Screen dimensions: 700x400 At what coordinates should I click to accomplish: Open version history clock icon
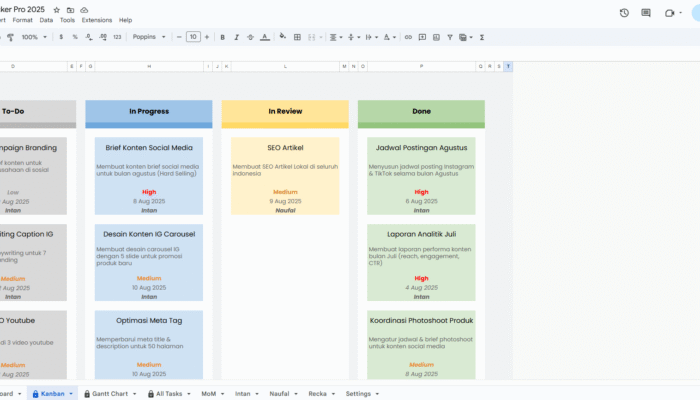(624, 13)
